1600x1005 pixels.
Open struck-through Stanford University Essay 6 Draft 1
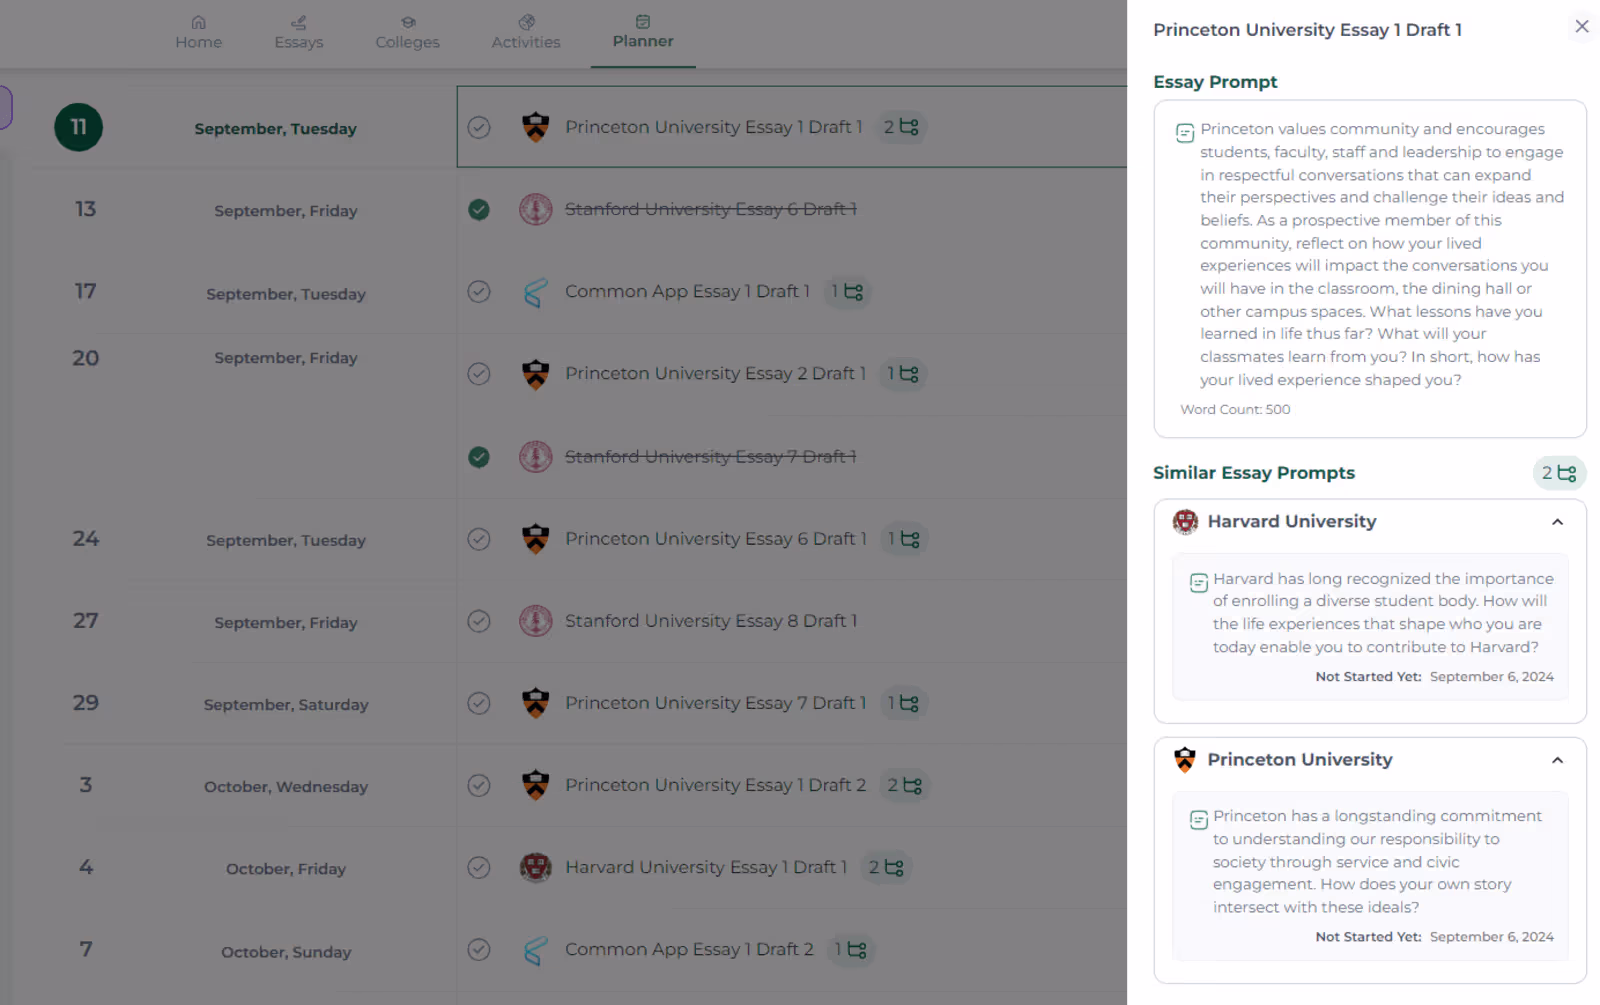click(x=711, y=209)
